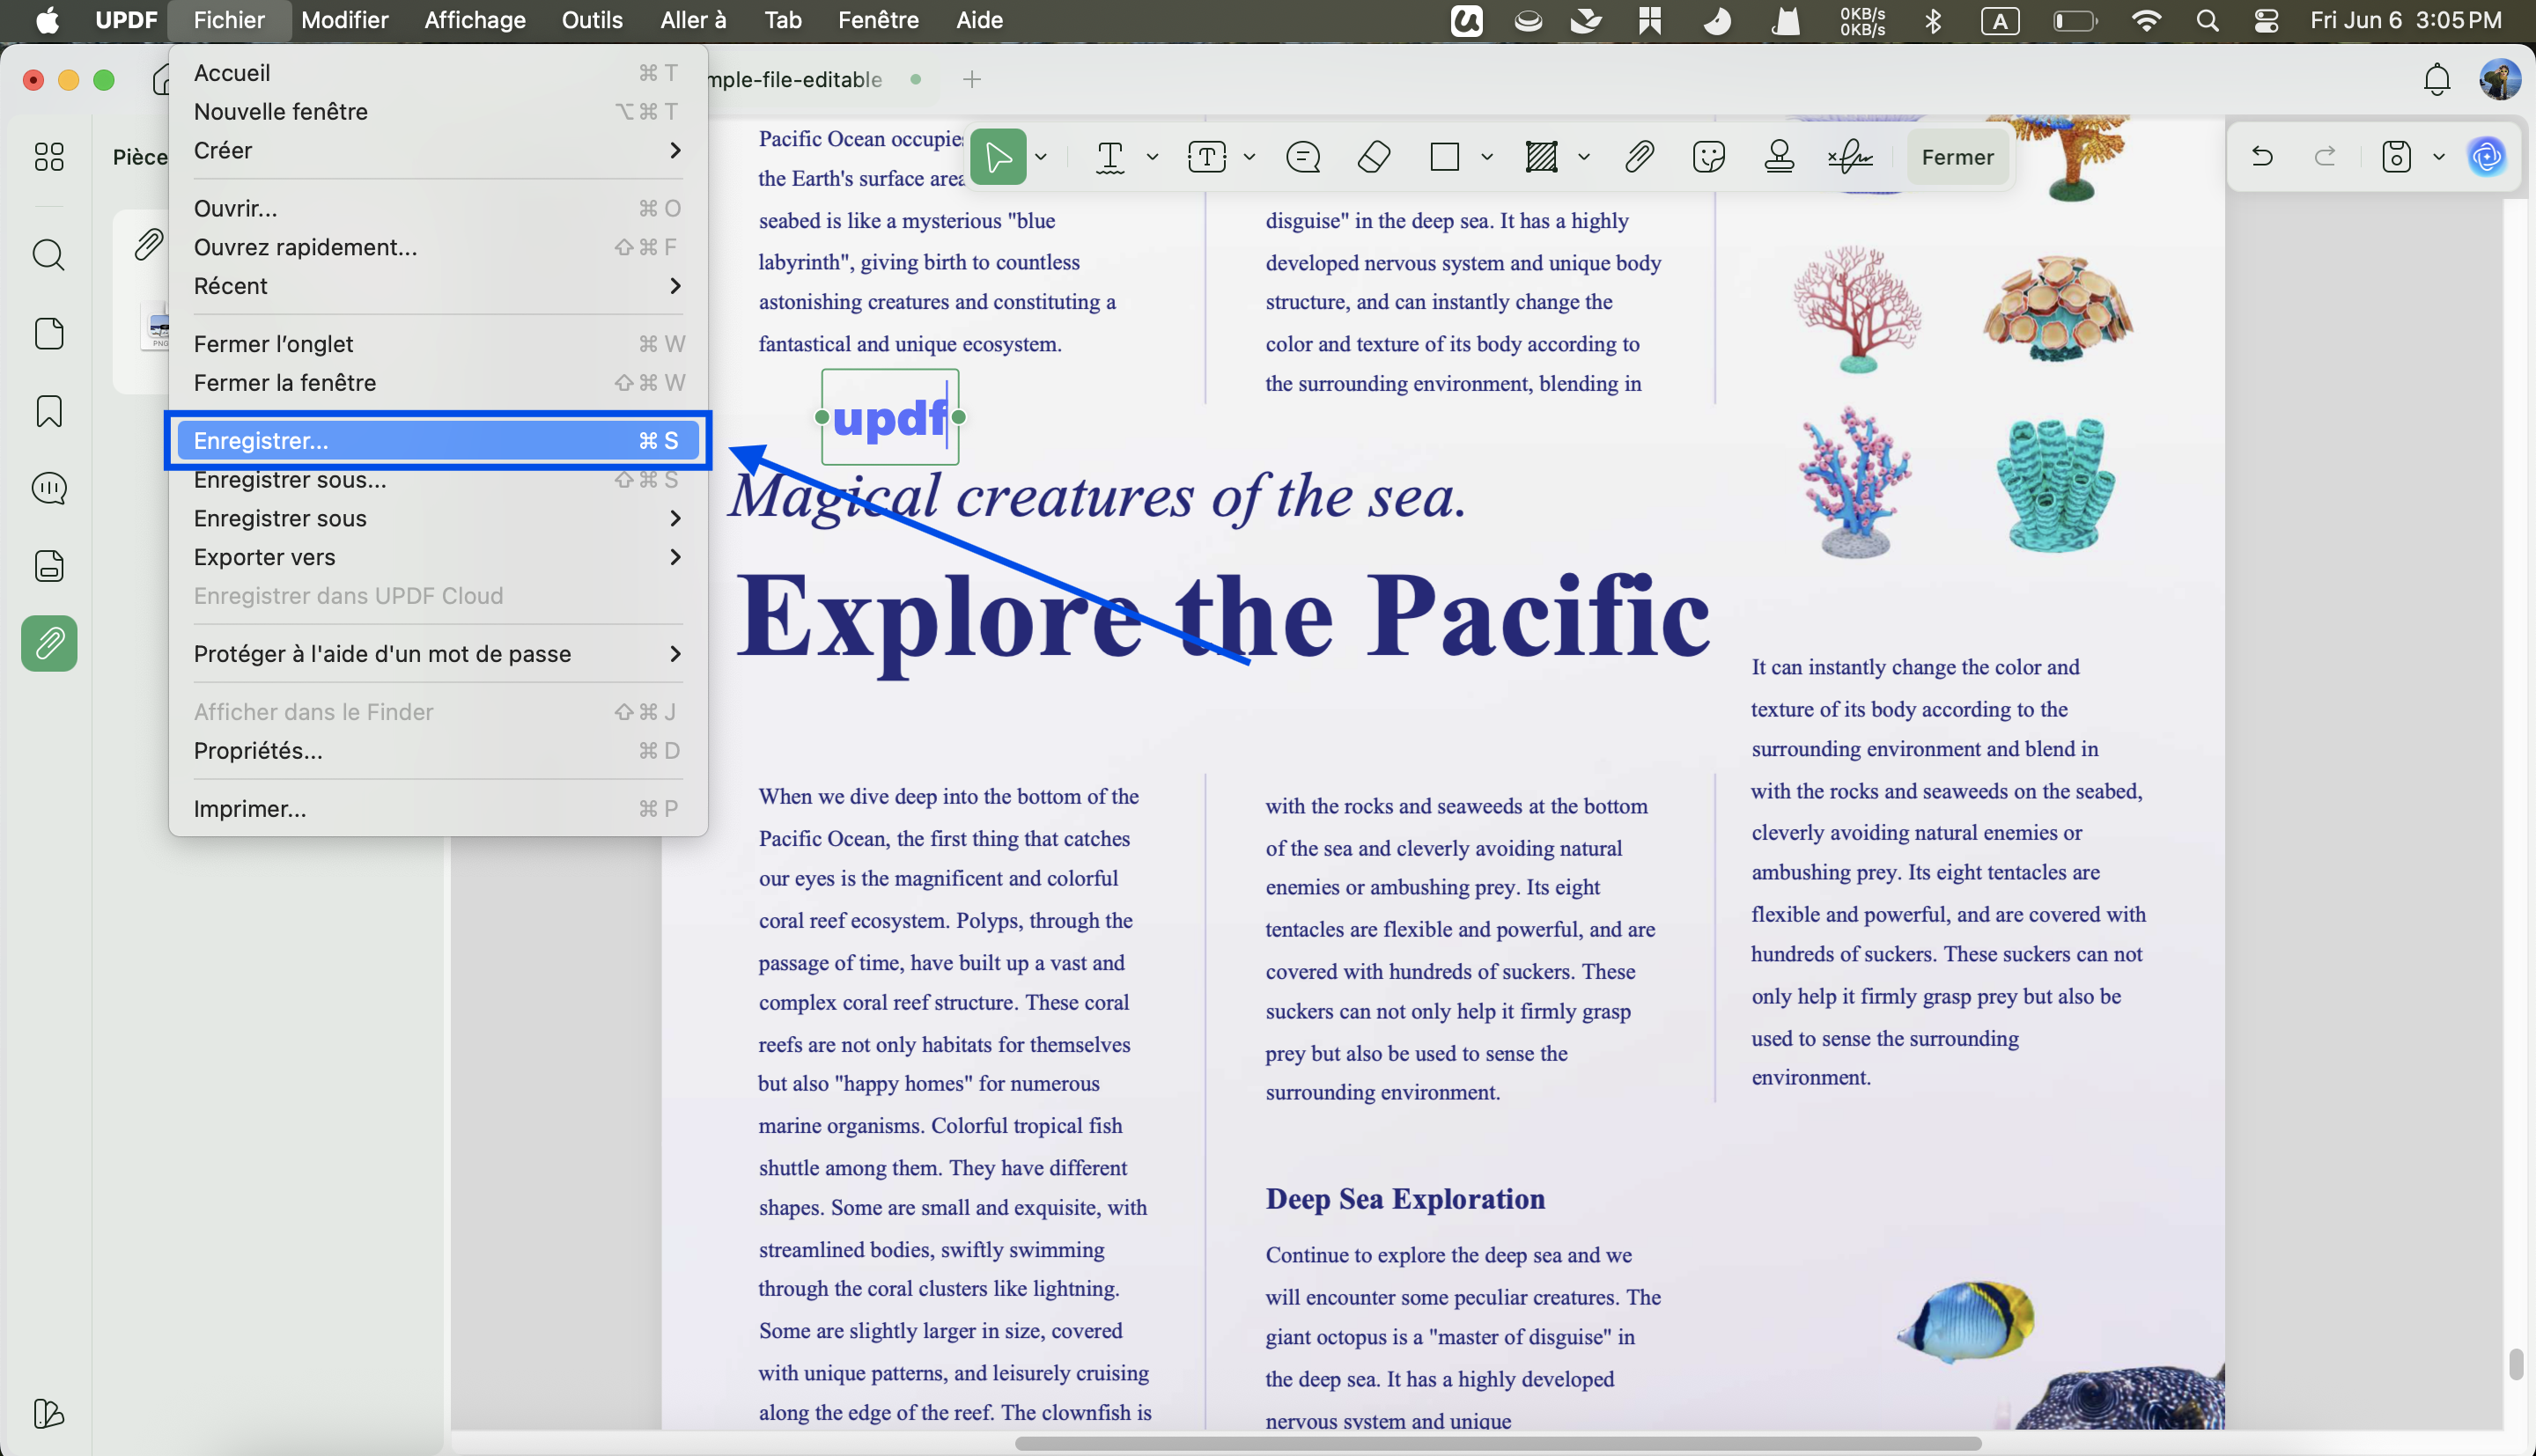Click the bottom-left sidebar icon
This screenshot has width=2536, height=1456.
49,1413
